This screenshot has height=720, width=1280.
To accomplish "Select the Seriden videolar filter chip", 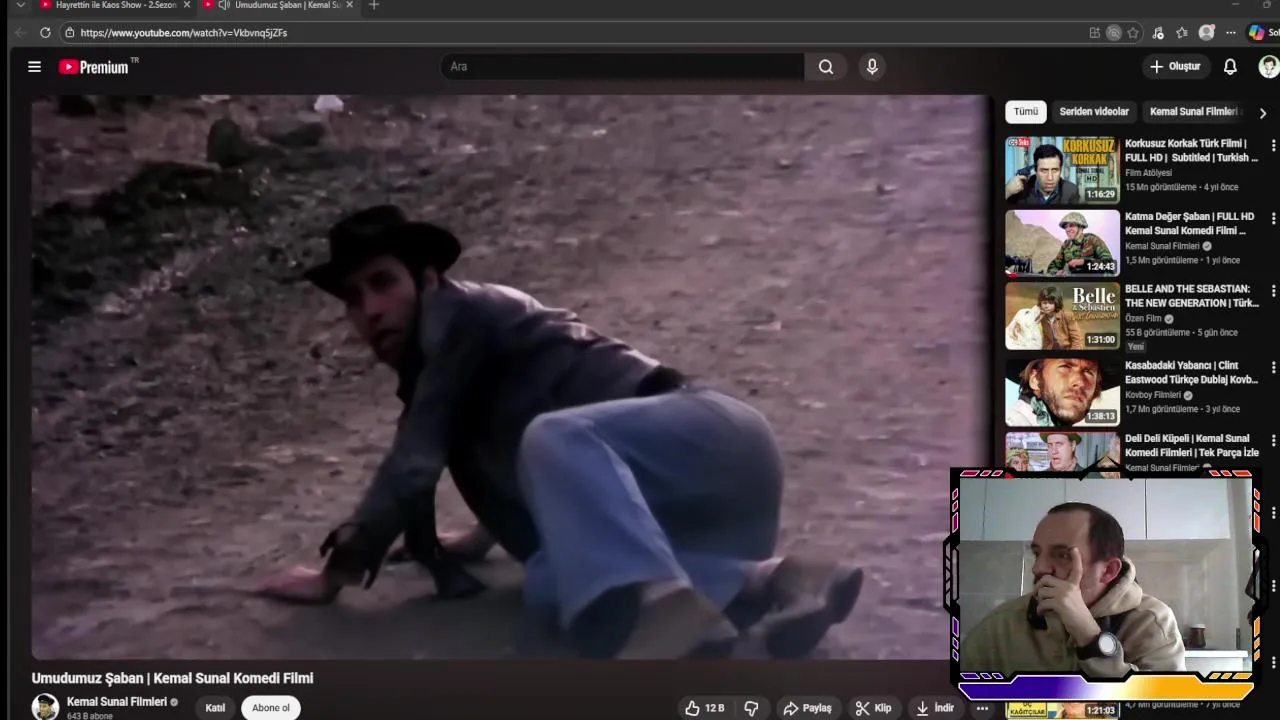I will [1094, 112].
